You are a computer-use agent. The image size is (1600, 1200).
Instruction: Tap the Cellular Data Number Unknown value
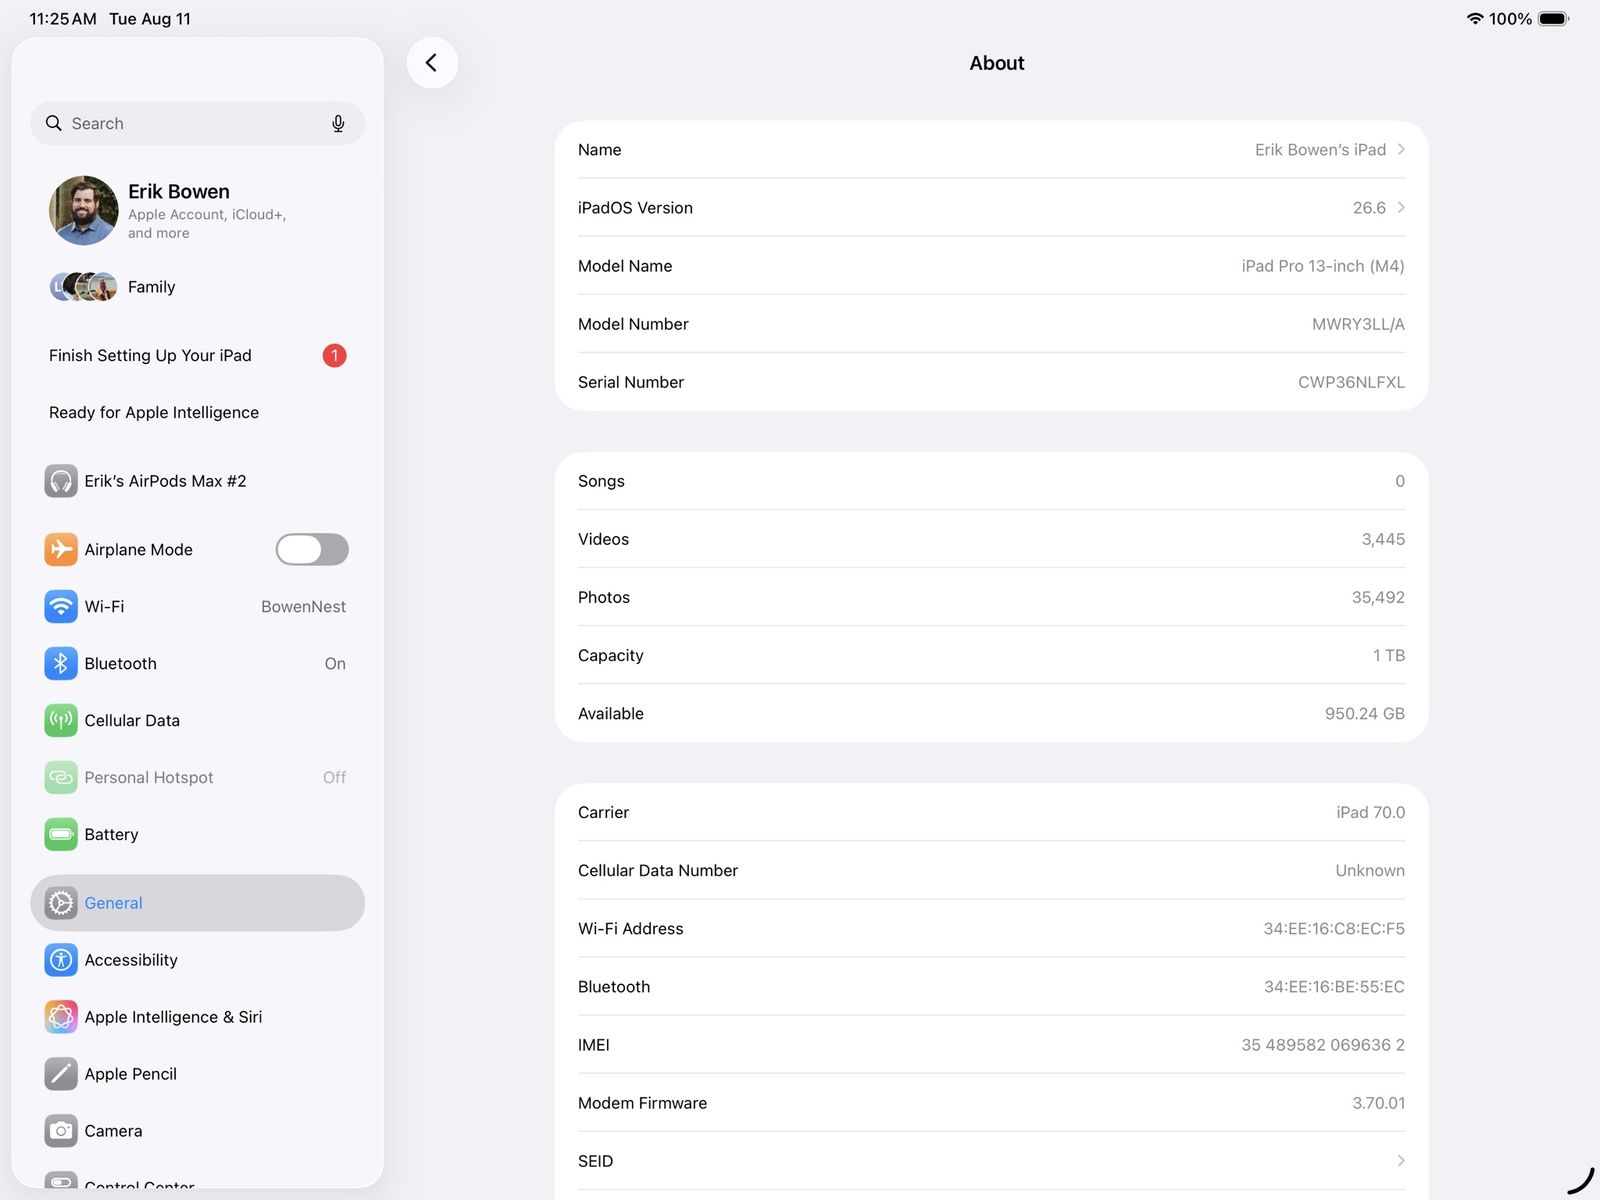tap(1370, 870)
